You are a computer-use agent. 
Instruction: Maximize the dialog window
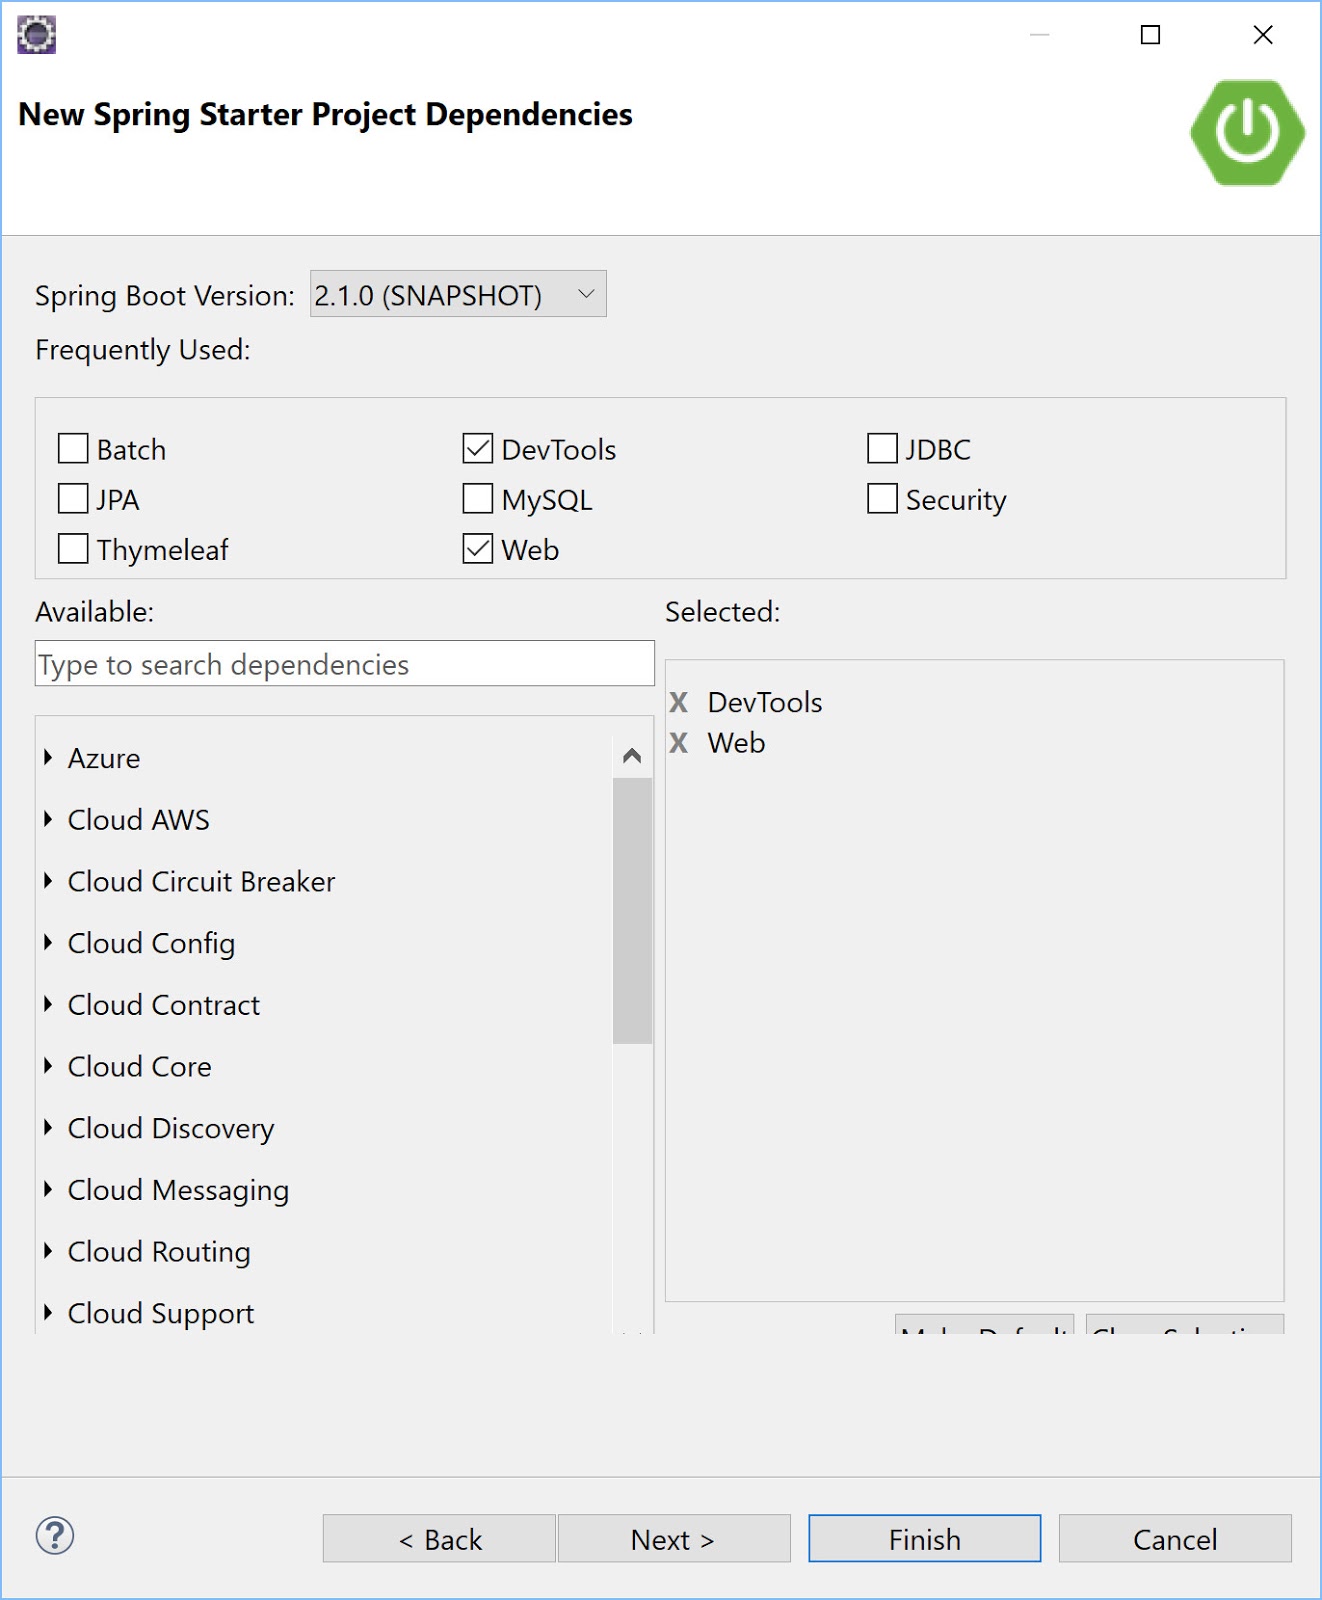(1151, 35)
